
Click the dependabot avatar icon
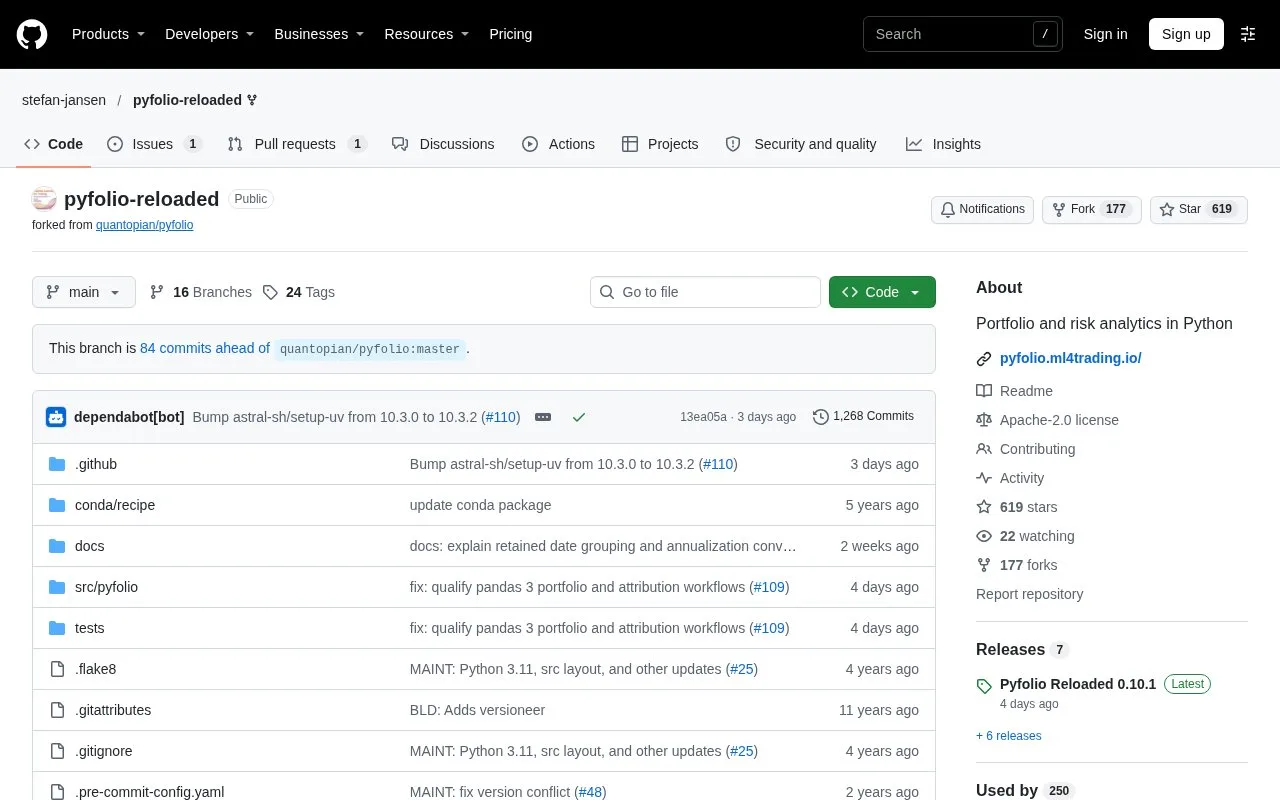56,417
